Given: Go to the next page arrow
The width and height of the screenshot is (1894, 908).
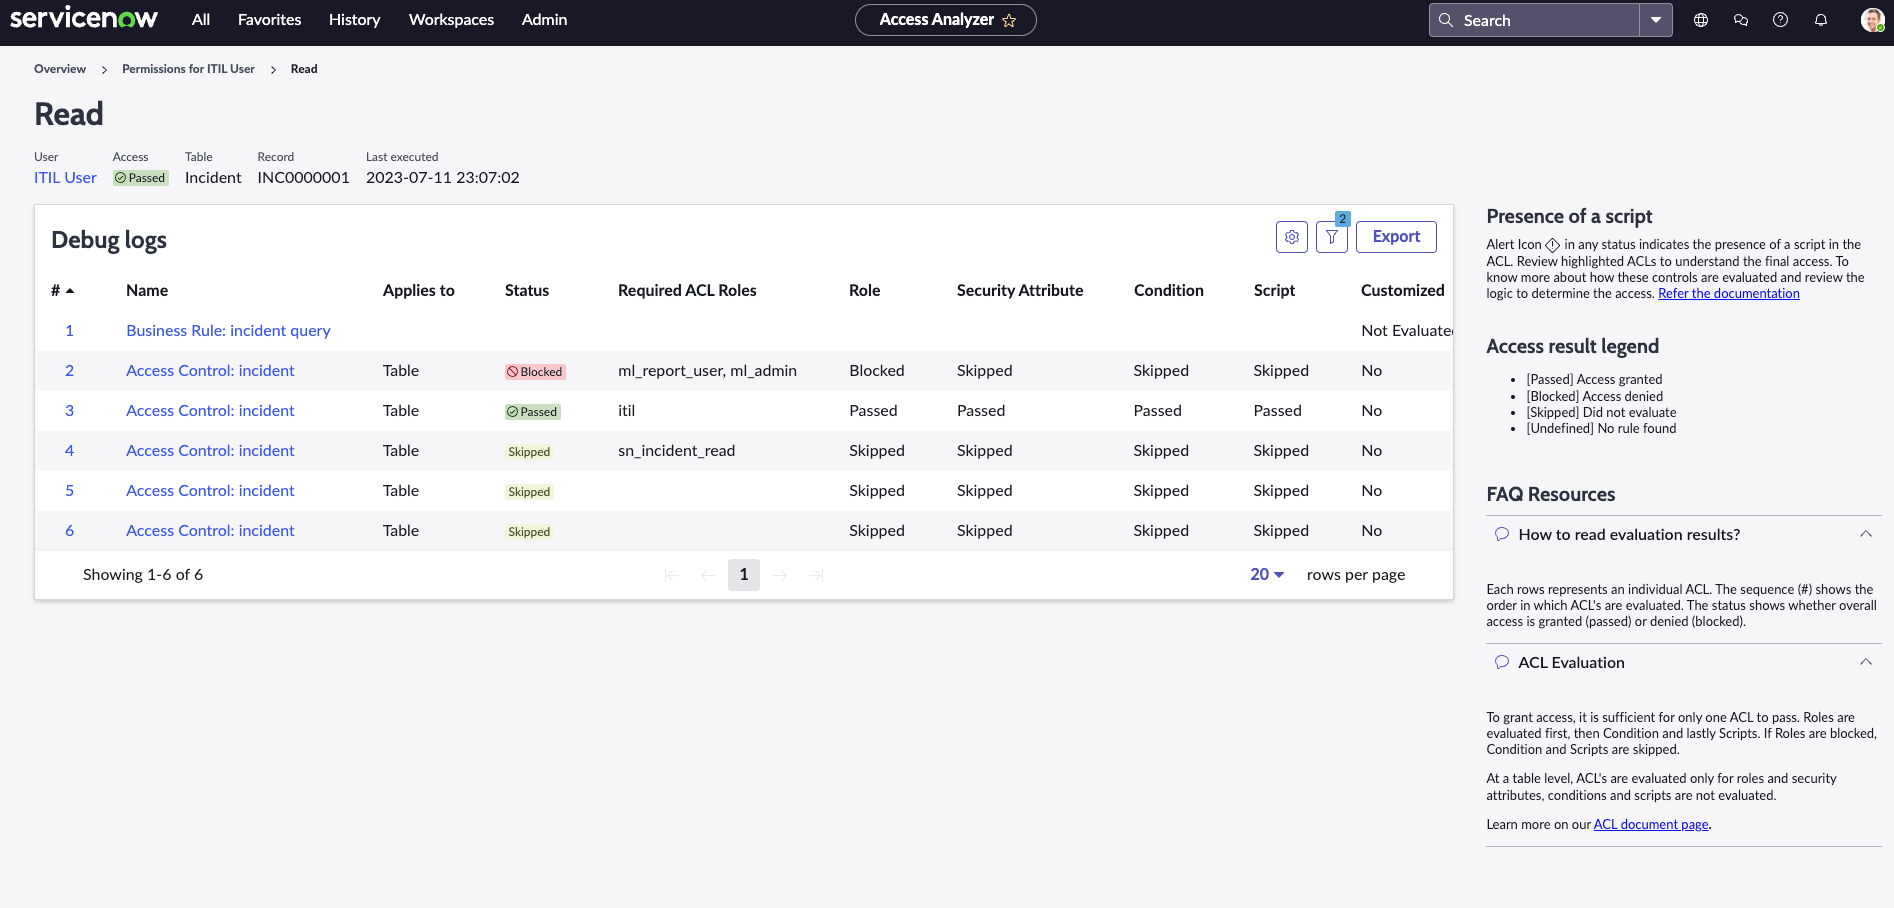Looking at the screenshot, I should 780,575.
